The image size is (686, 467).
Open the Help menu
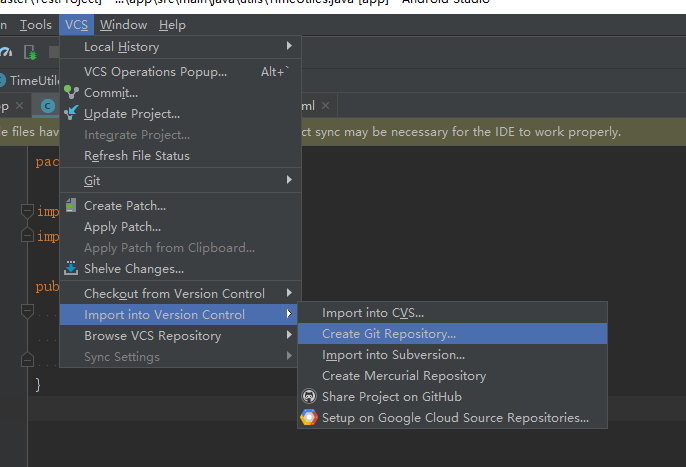pyautogui.click(x=172, y=25)
